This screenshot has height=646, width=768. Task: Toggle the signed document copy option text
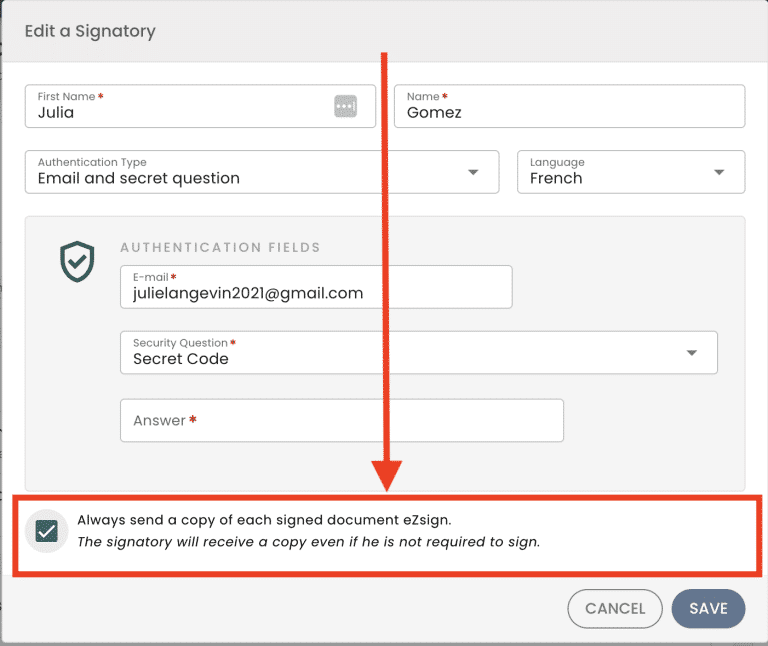click(x=264, y=520)
